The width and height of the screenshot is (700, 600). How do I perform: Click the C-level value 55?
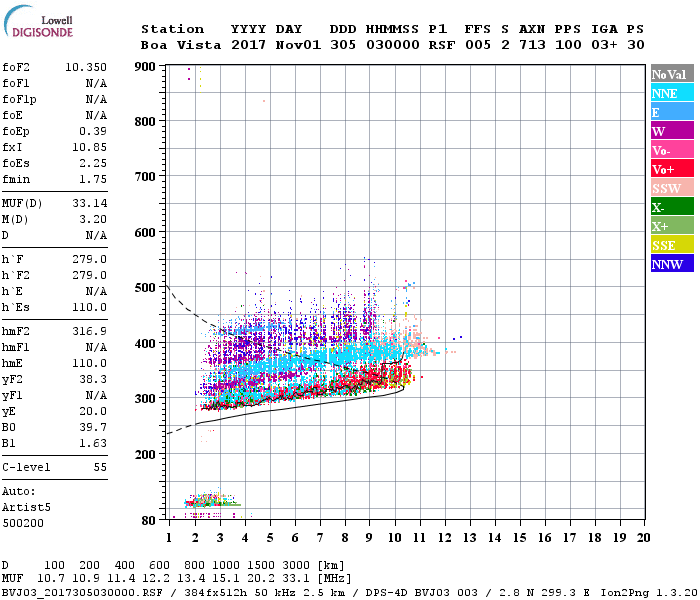click(100, 467)
